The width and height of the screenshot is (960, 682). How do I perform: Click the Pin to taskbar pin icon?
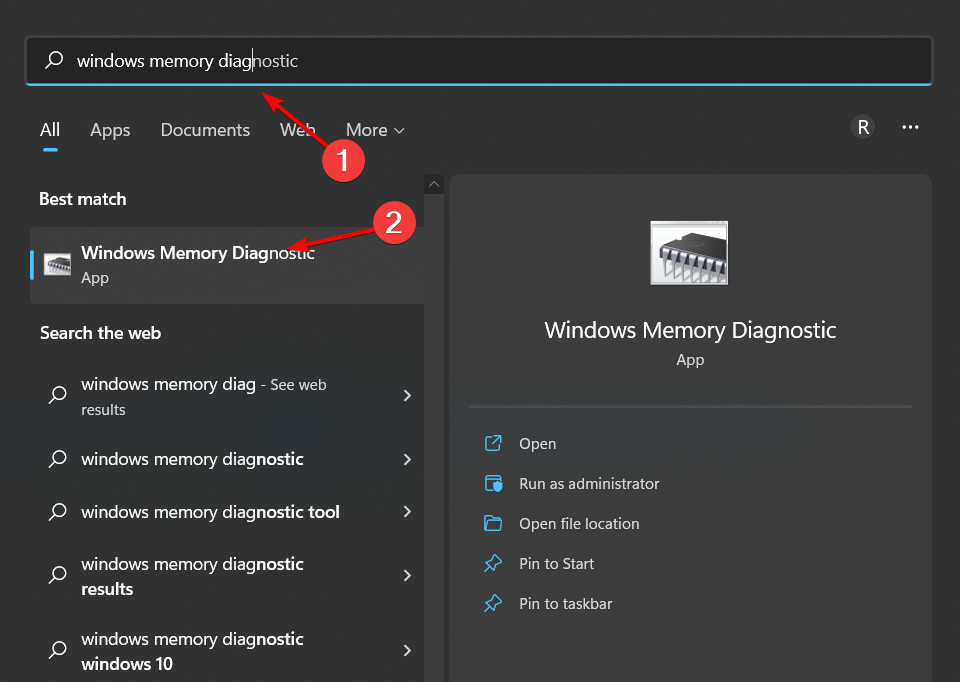tap(493, 604)
